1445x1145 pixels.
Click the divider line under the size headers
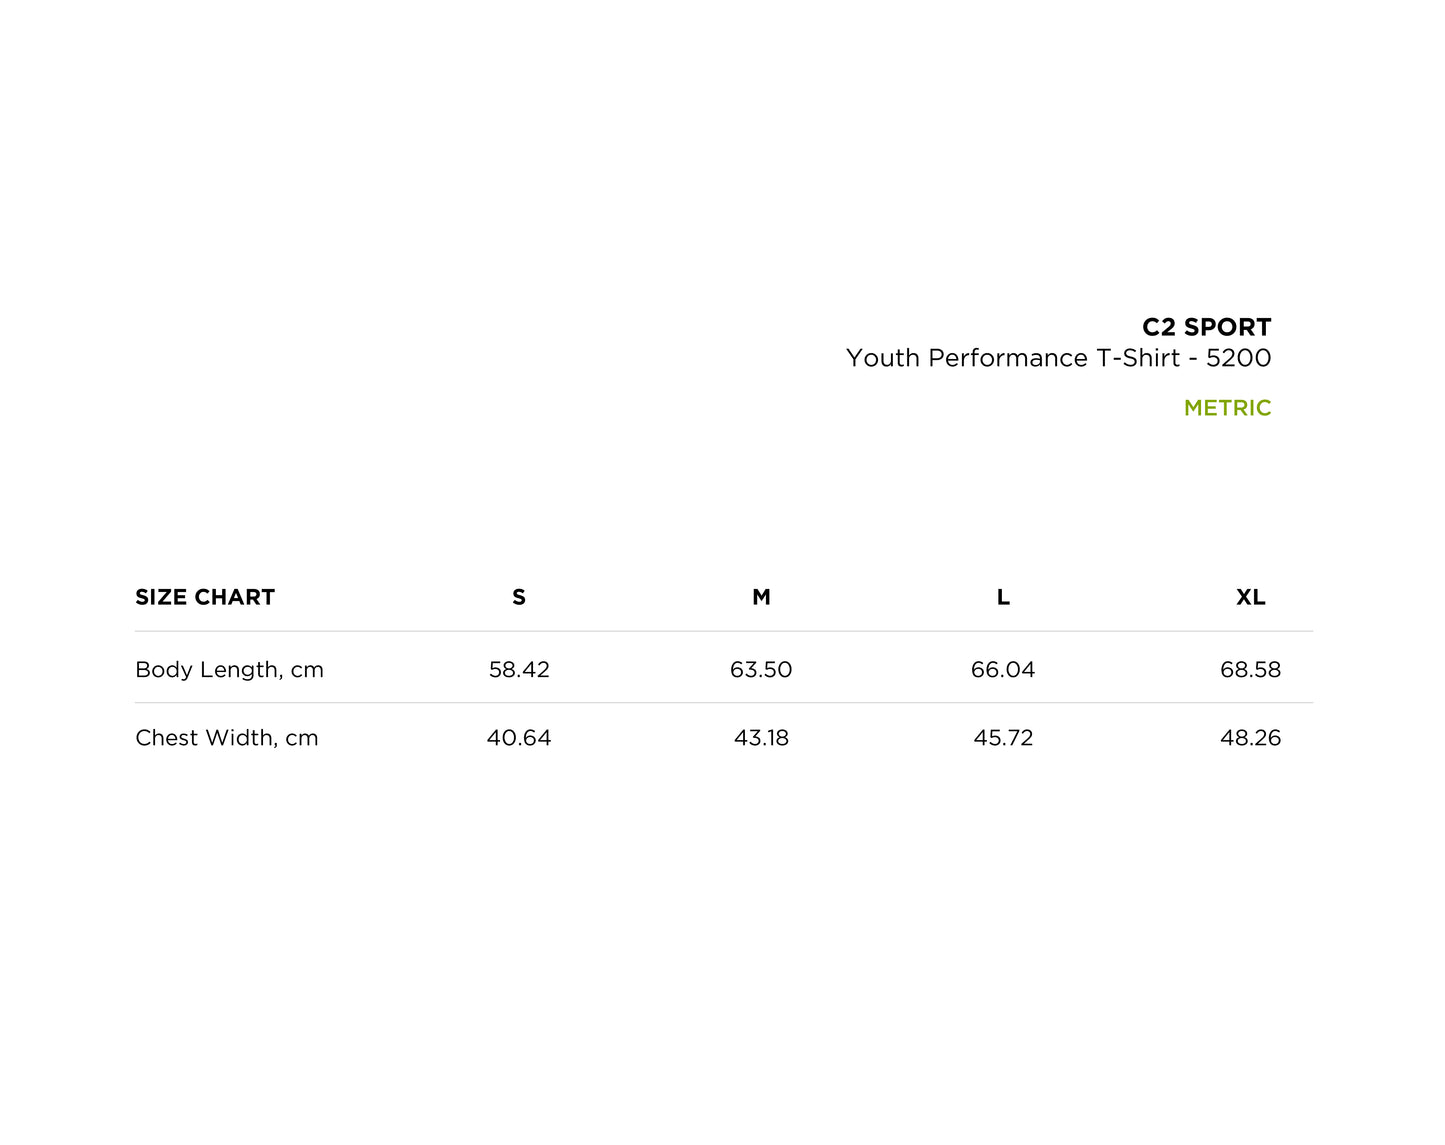click(x=723, y=631)
